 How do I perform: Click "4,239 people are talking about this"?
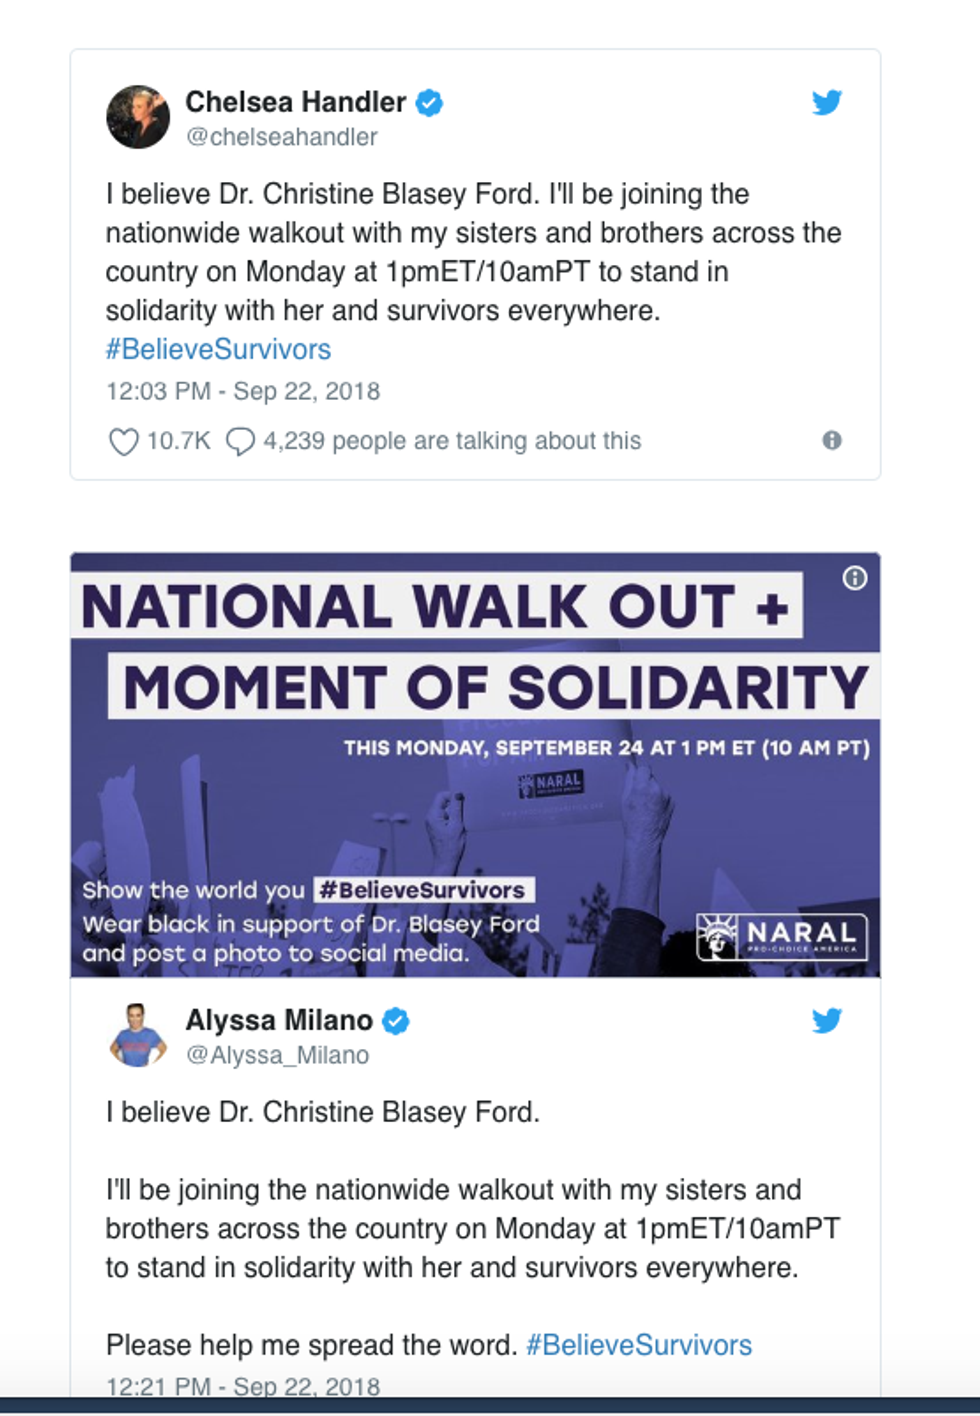[x=452, y=441]
